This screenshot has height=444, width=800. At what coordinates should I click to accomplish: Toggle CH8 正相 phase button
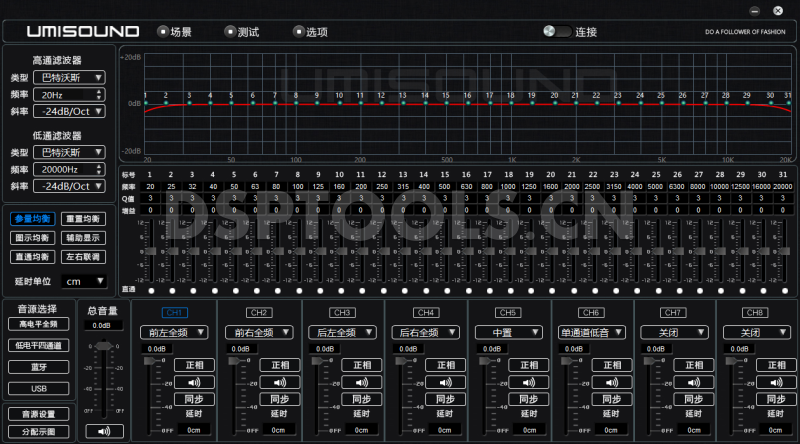[x=776, y=365]
